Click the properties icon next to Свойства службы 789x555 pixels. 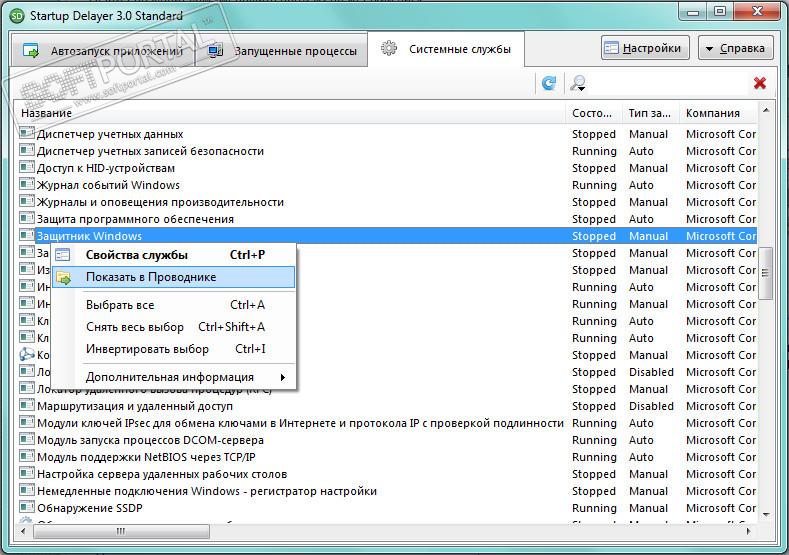tap(63, 255)
